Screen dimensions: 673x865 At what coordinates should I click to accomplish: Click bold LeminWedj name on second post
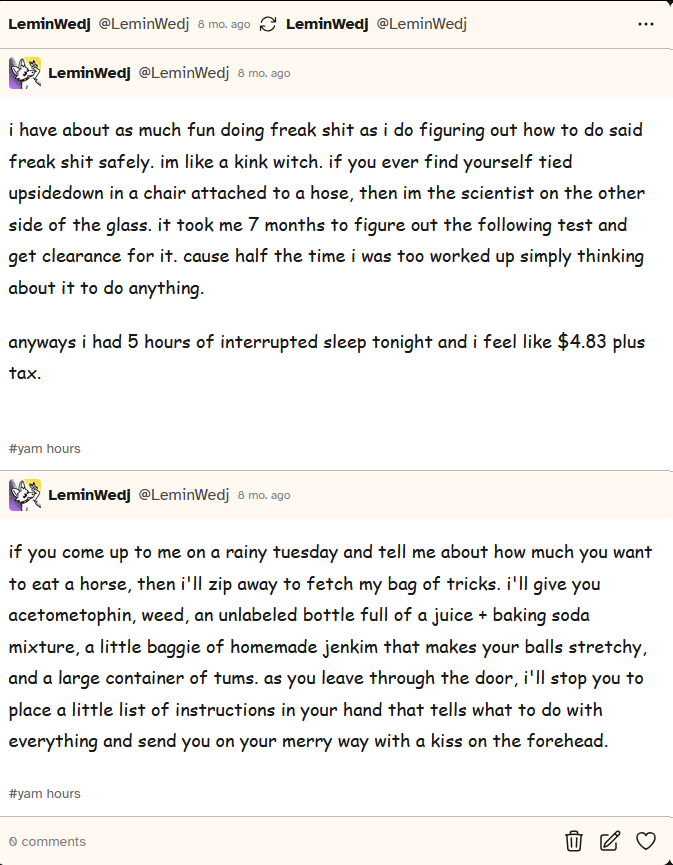(89, 495)
